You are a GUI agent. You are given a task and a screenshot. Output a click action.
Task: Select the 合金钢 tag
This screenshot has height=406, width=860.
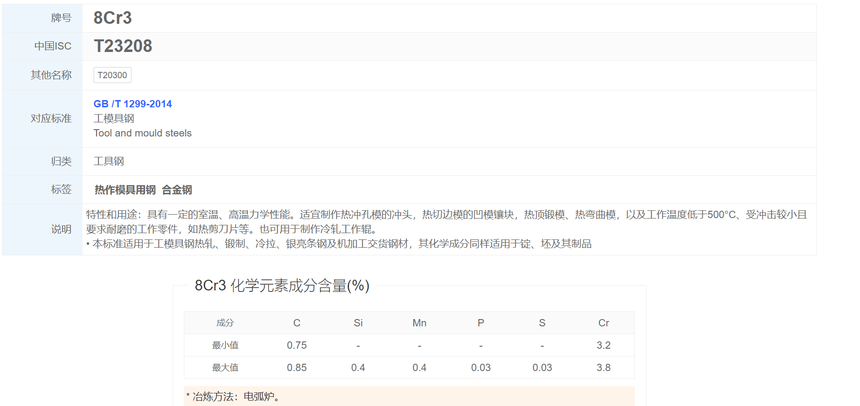(177, 190)
